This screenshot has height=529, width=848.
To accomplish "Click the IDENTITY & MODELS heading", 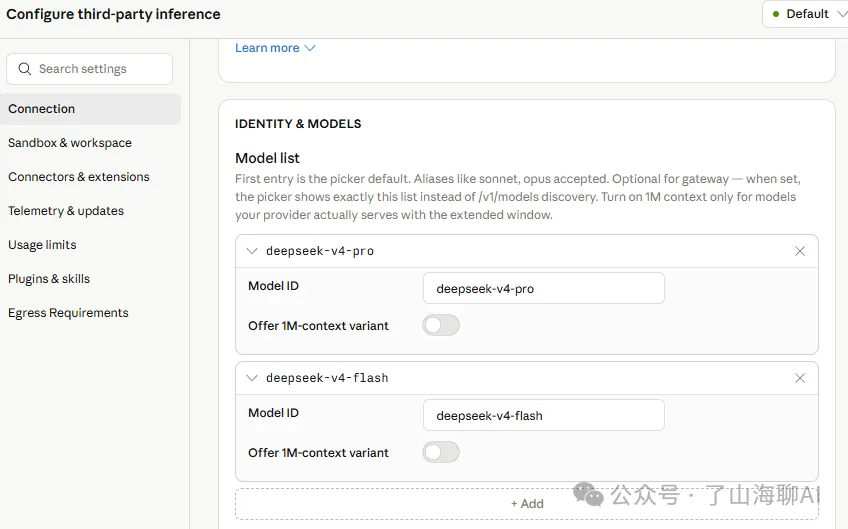I will click(x=298, y=124).
